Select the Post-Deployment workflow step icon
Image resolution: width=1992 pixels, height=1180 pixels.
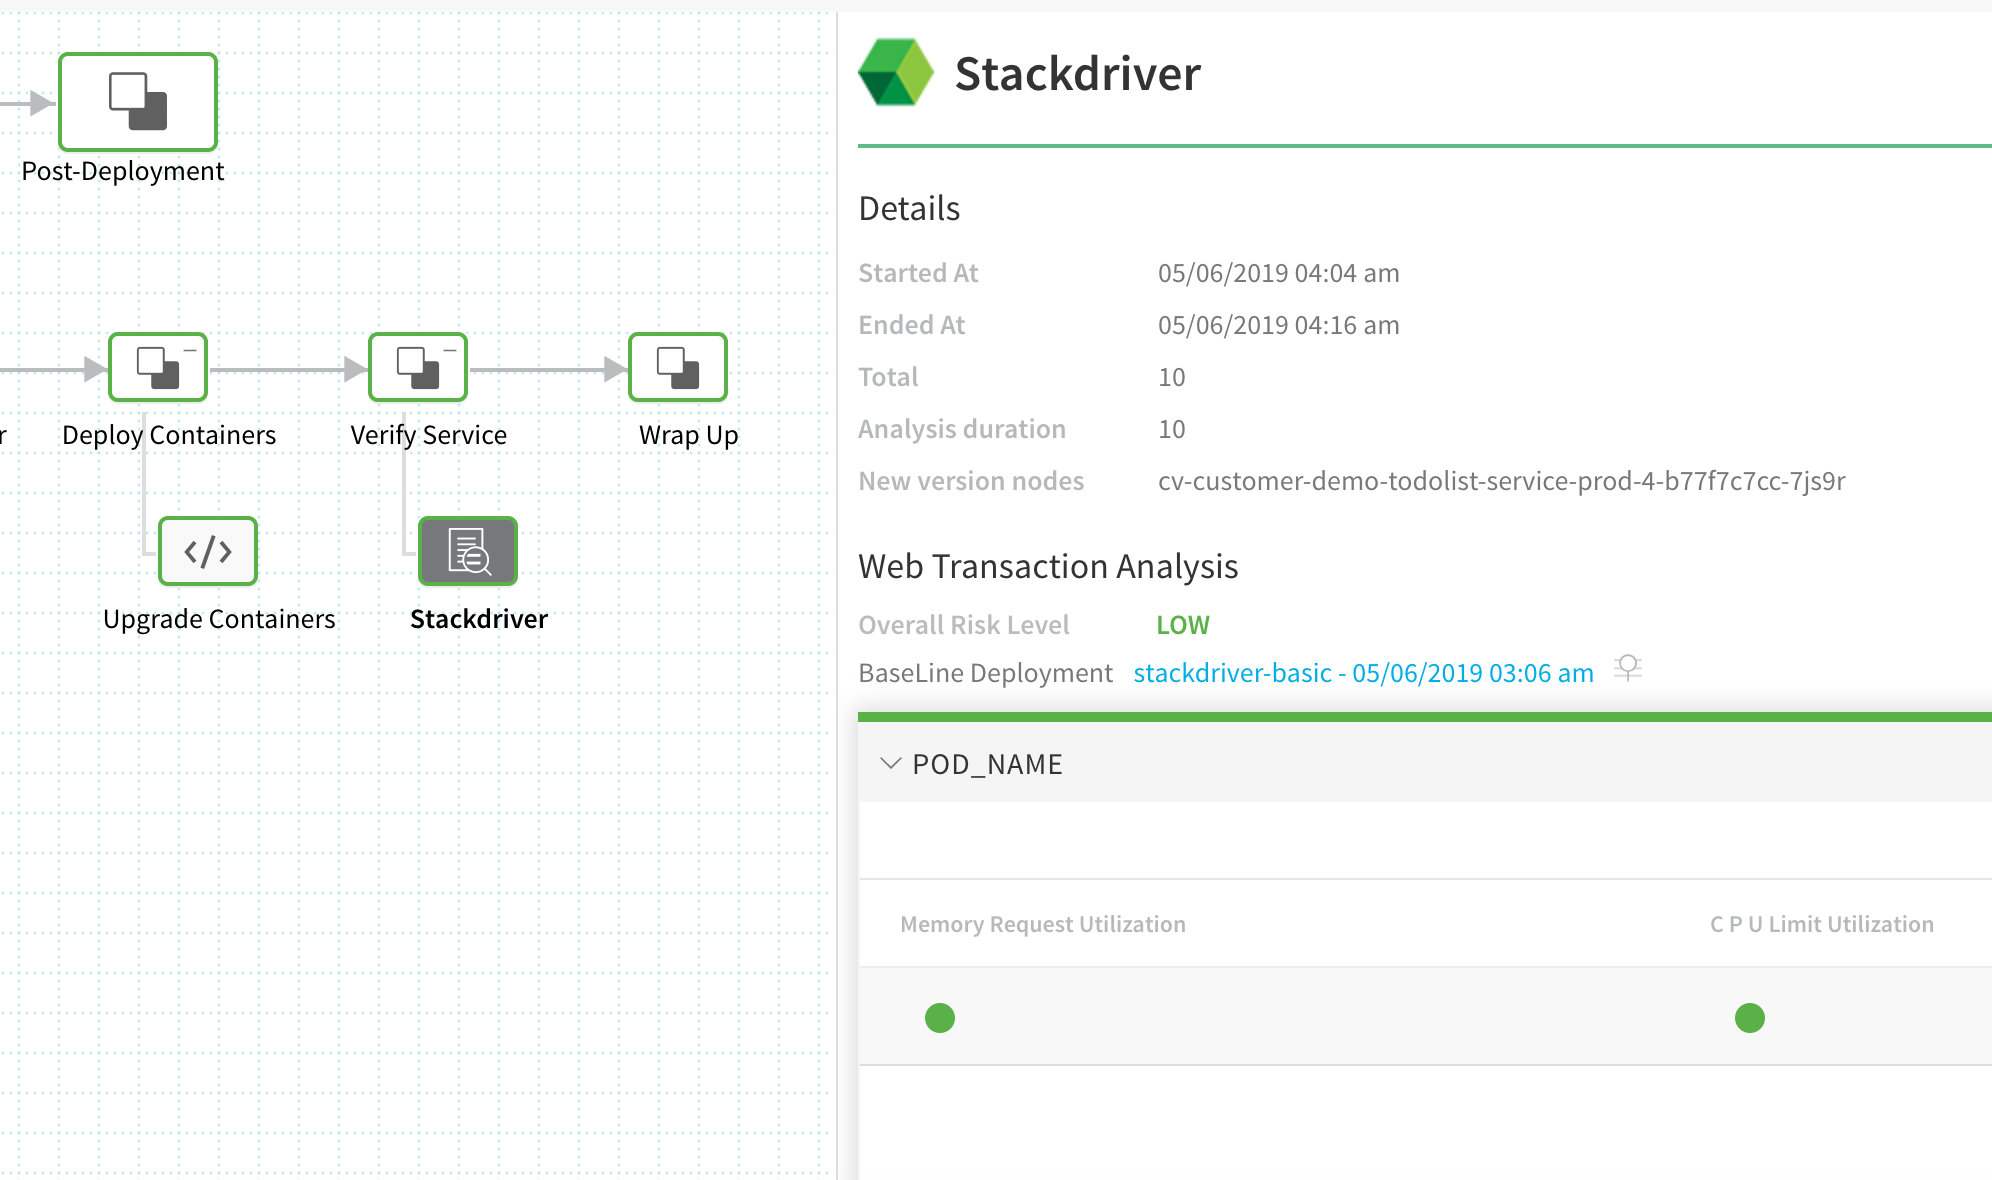coord(138,102)
